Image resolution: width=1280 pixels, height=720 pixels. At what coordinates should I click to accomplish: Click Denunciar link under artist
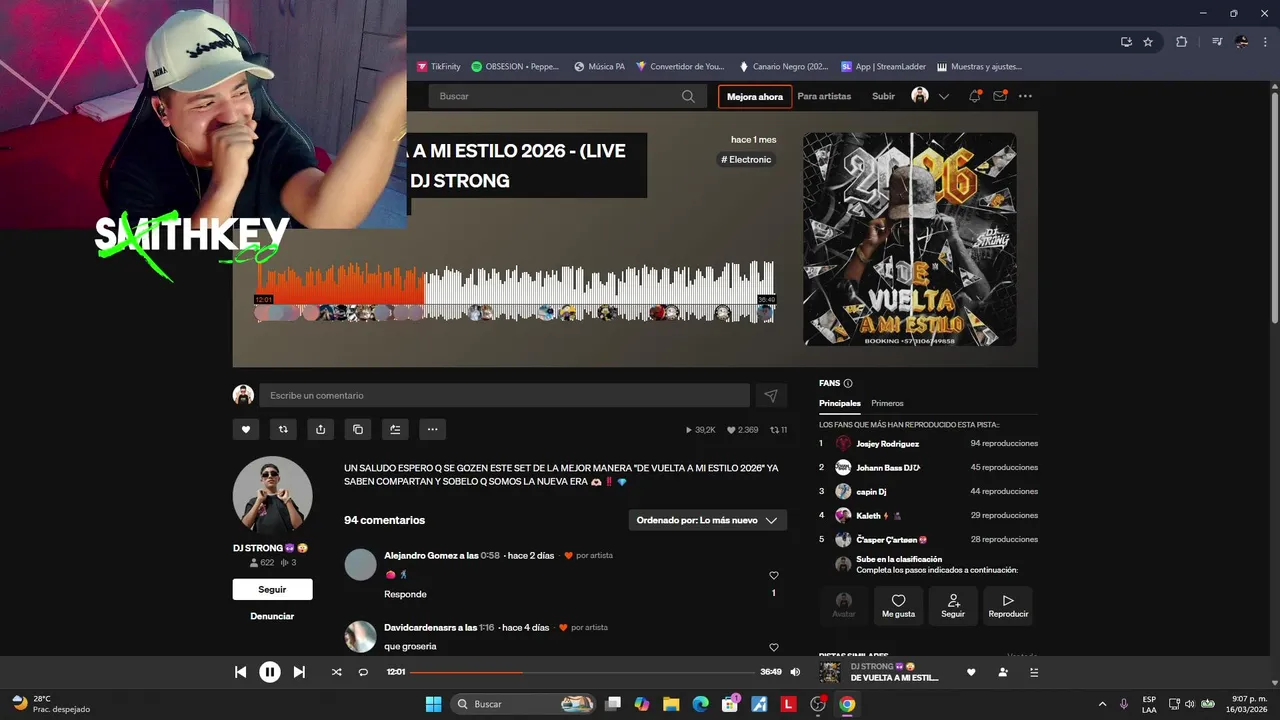click(272, 616)
